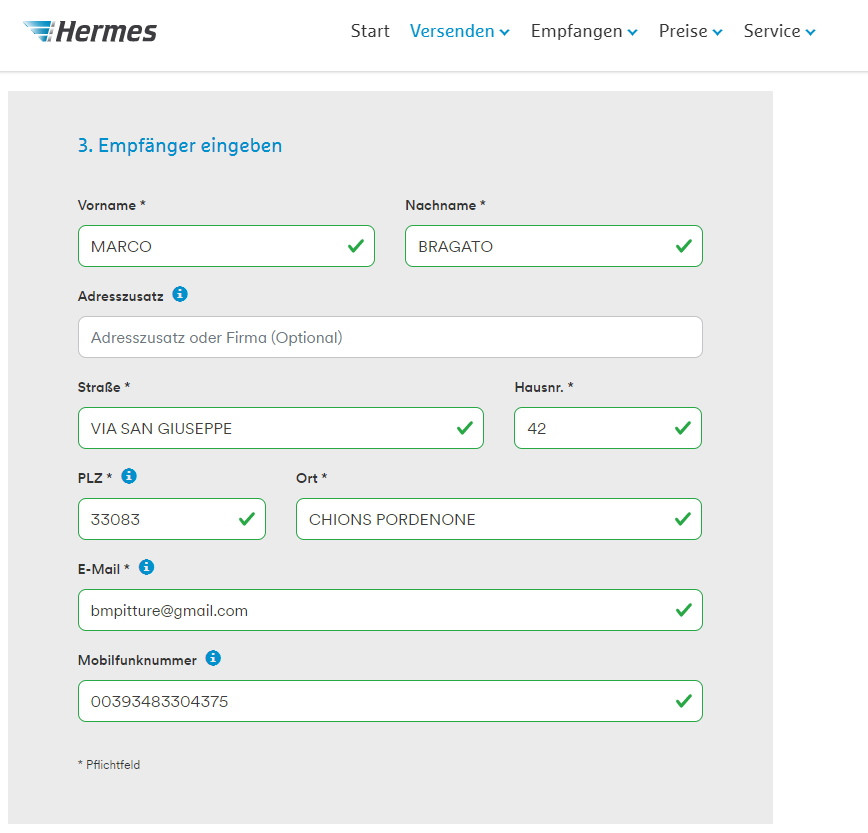Expand the Versenden dropdown menu
Image resolution: width=868 pixels, height=833 pixels.
click(459, 31)
